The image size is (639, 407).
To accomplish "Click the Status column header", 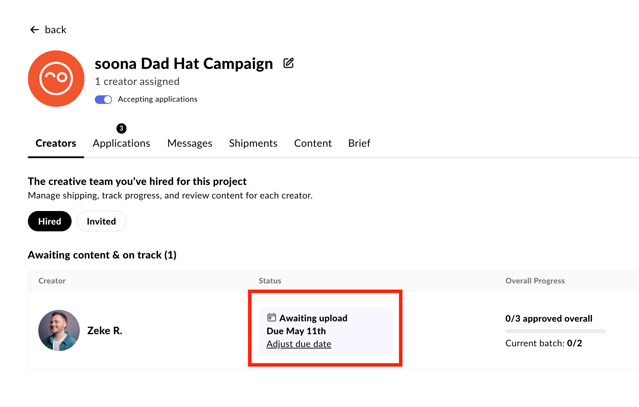I will (x=270, y=281).
